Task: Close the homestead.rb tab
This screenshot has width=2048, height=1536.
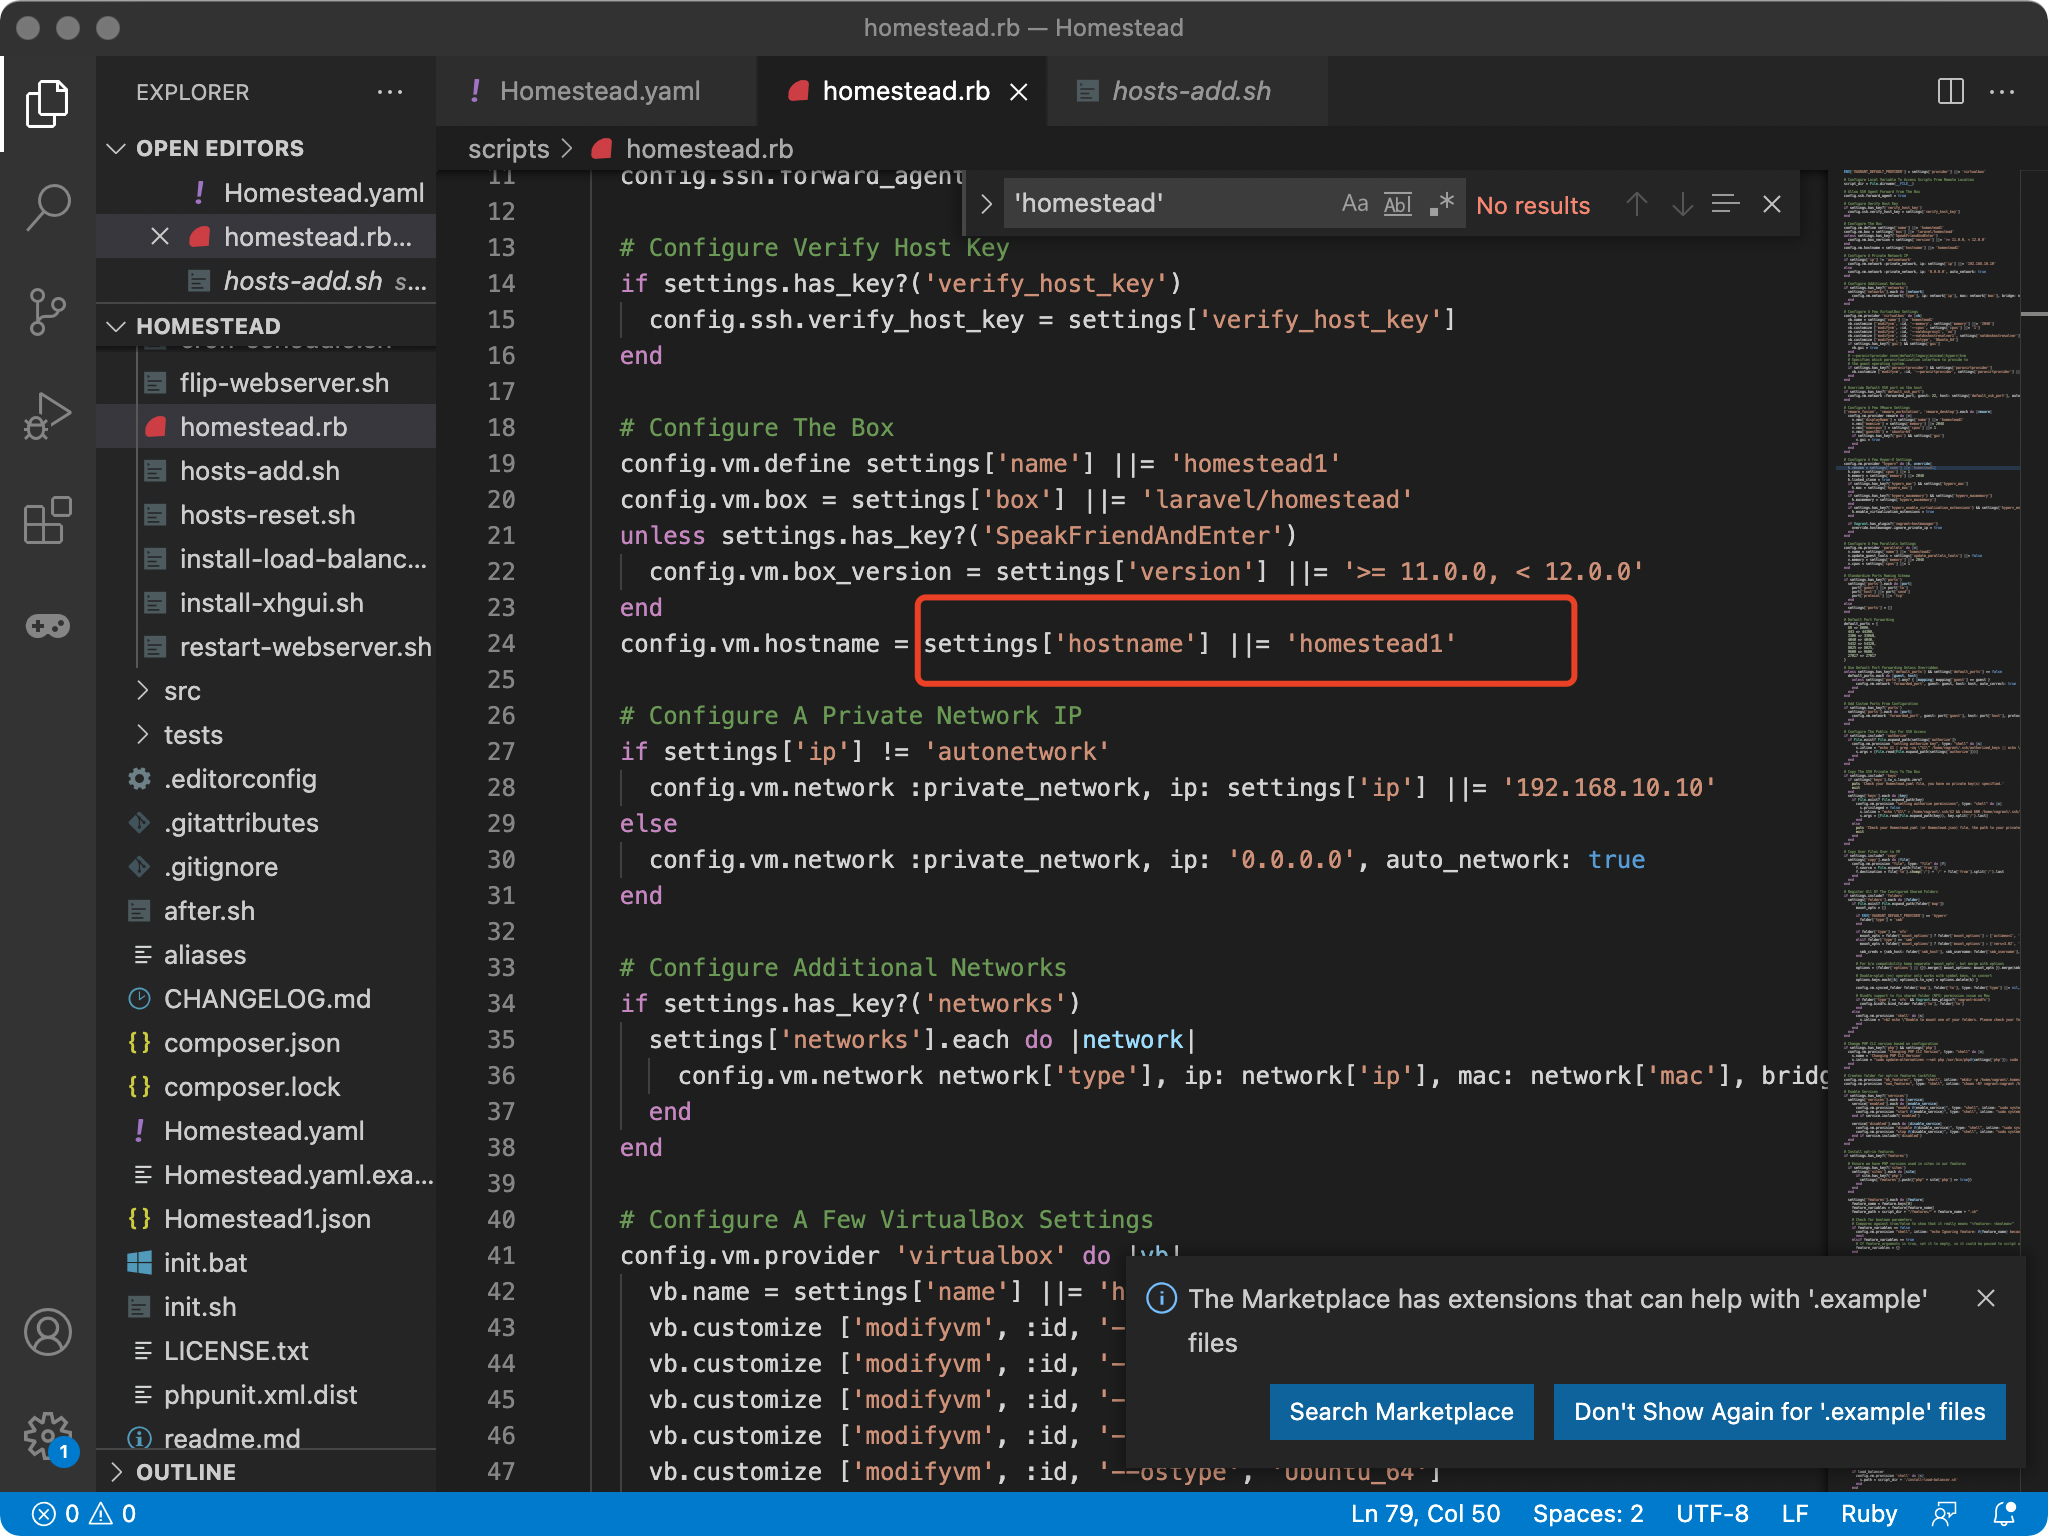Action: click(x=1019, y=92)
